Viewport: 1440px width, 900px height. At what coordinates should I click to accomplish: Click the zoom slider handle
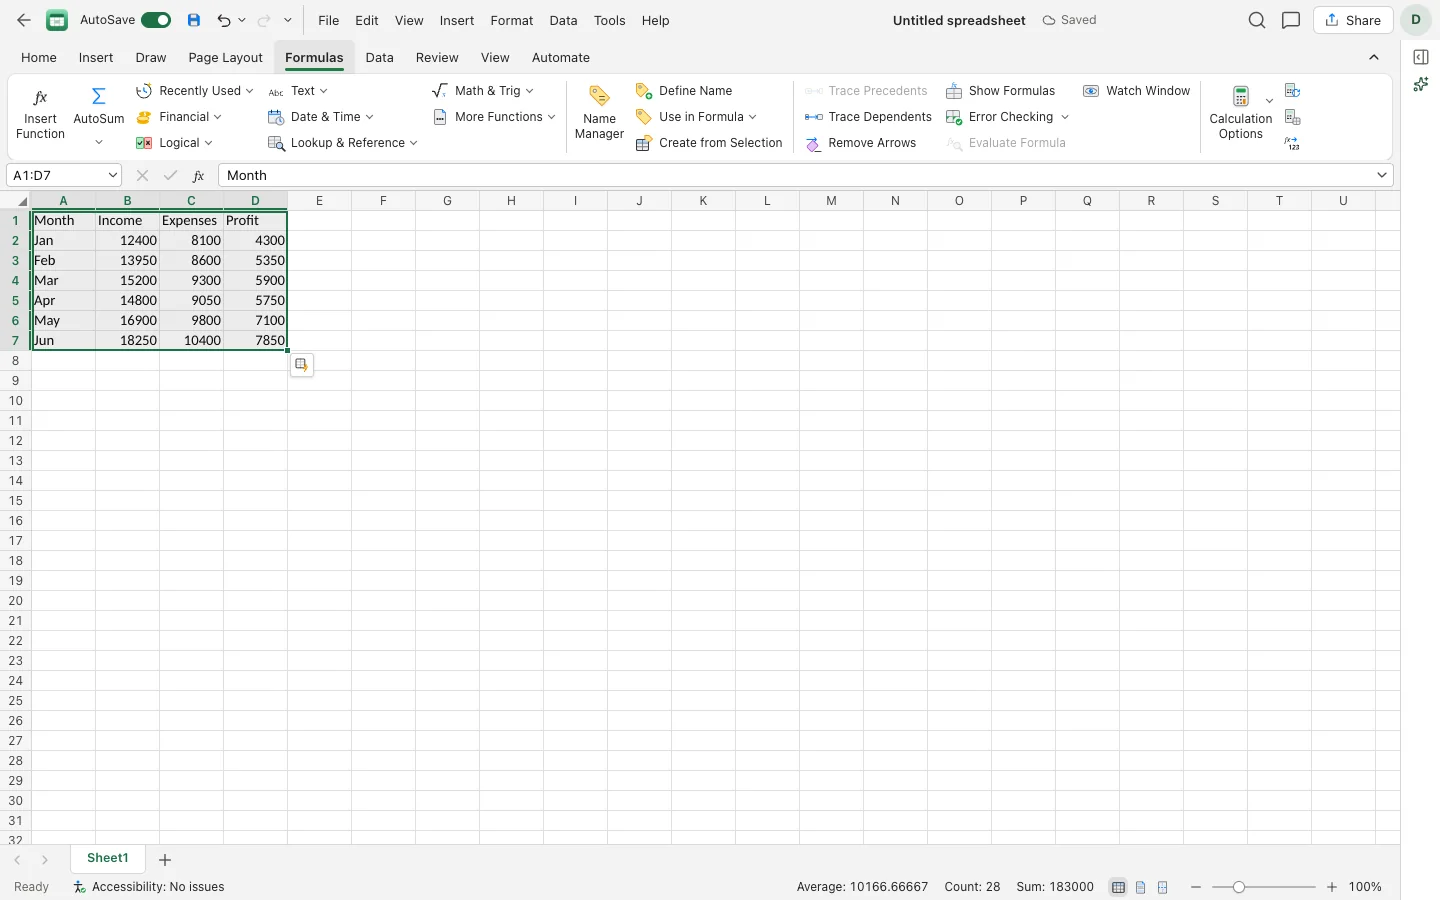click(x=1239, y=887)
